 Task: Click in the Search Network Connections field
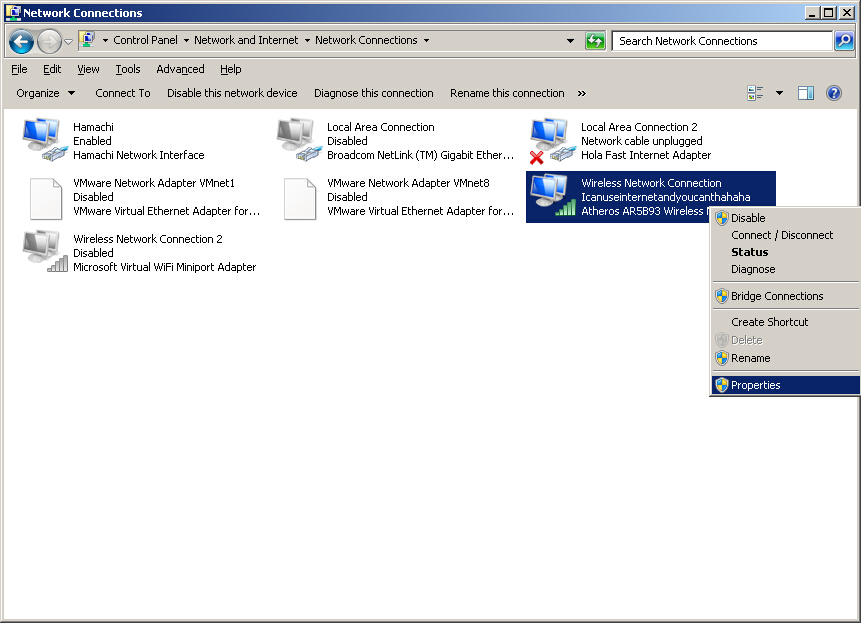coord(720,41)
